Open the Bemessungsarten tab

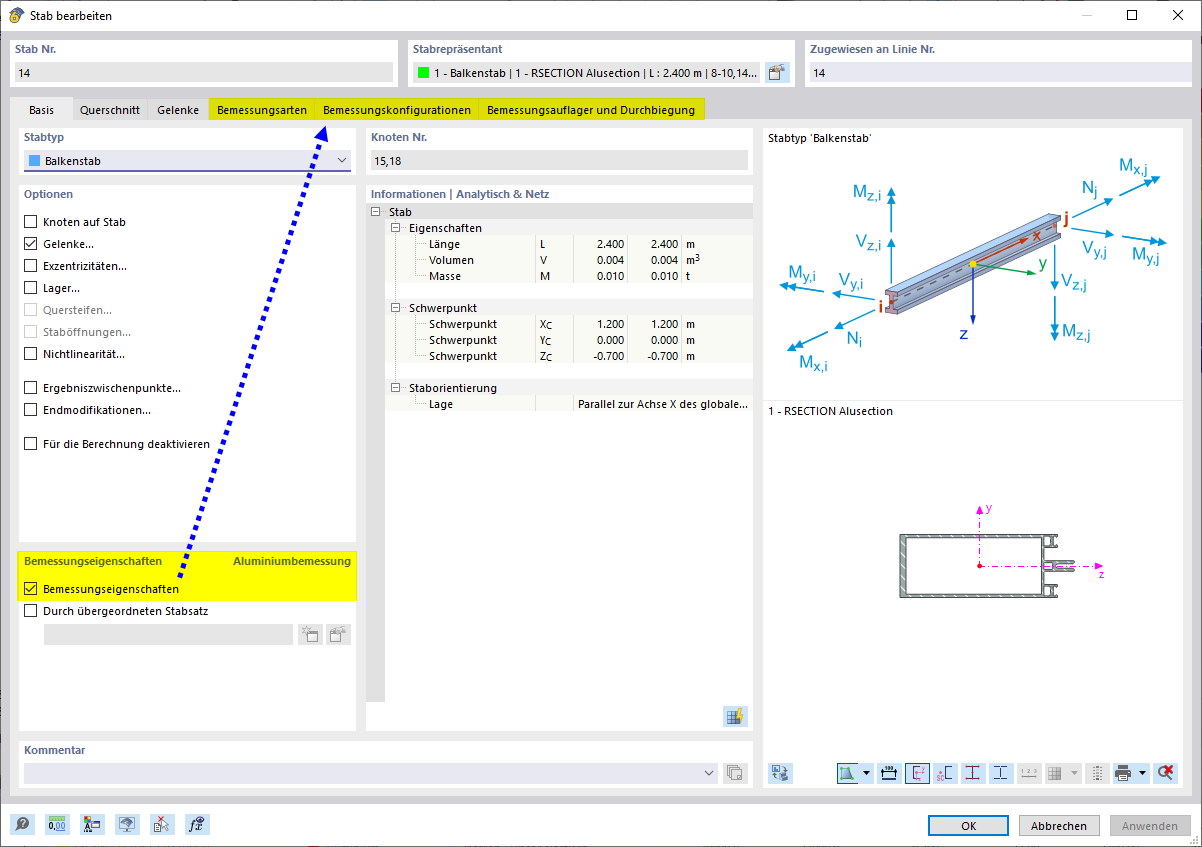tap(262, 110)
